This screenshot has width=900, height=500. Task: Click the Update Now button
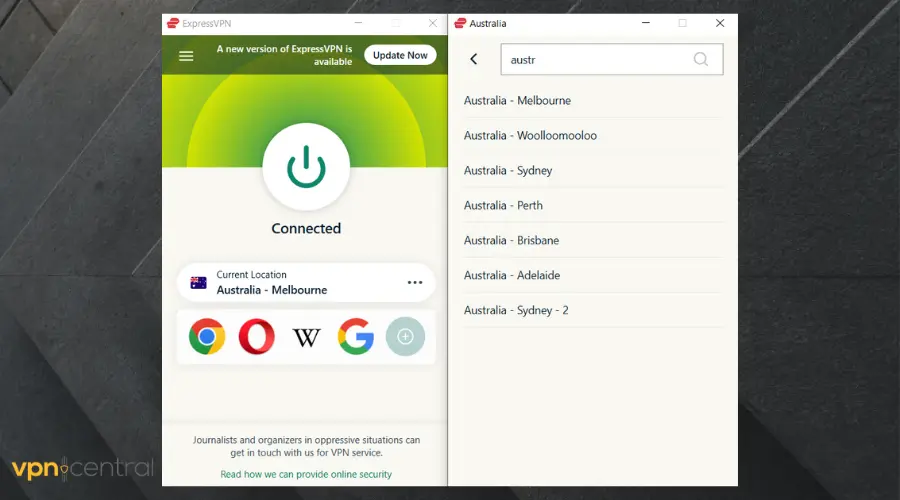point(400,55)
